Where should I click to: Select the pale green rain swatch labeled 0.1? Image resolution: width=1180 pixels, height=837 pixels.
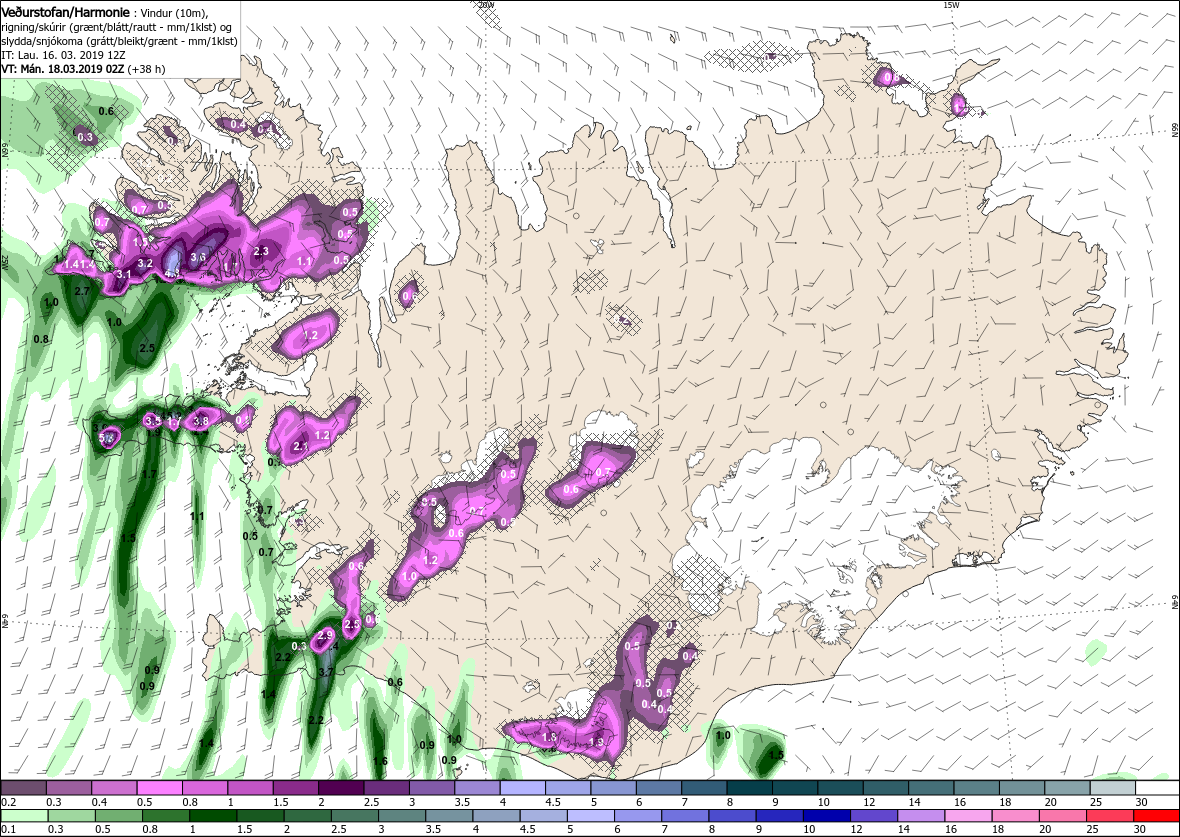[x=24, y=817]
